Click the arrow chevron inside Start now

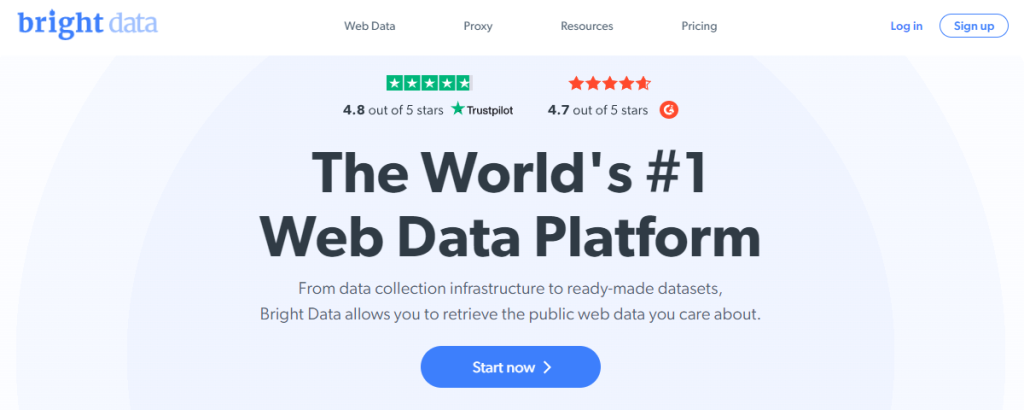[547, 367]
